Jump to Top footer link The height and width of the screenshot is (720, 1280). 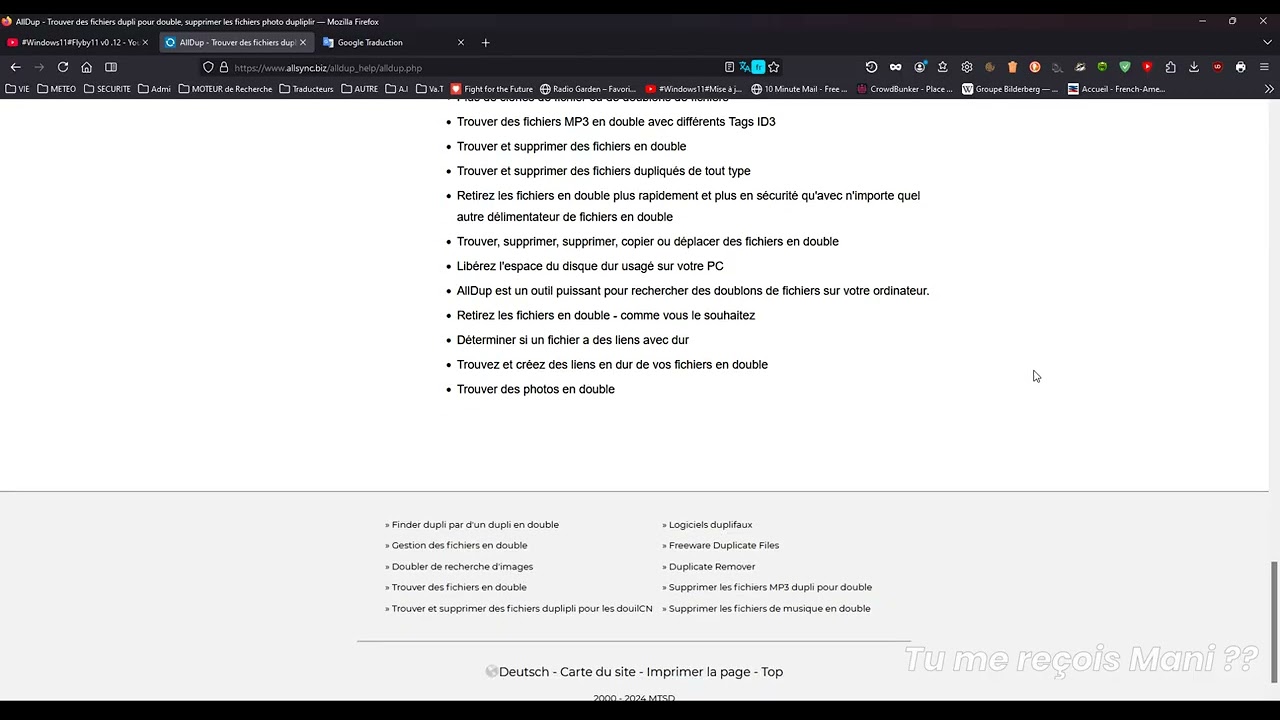point(772,672)
